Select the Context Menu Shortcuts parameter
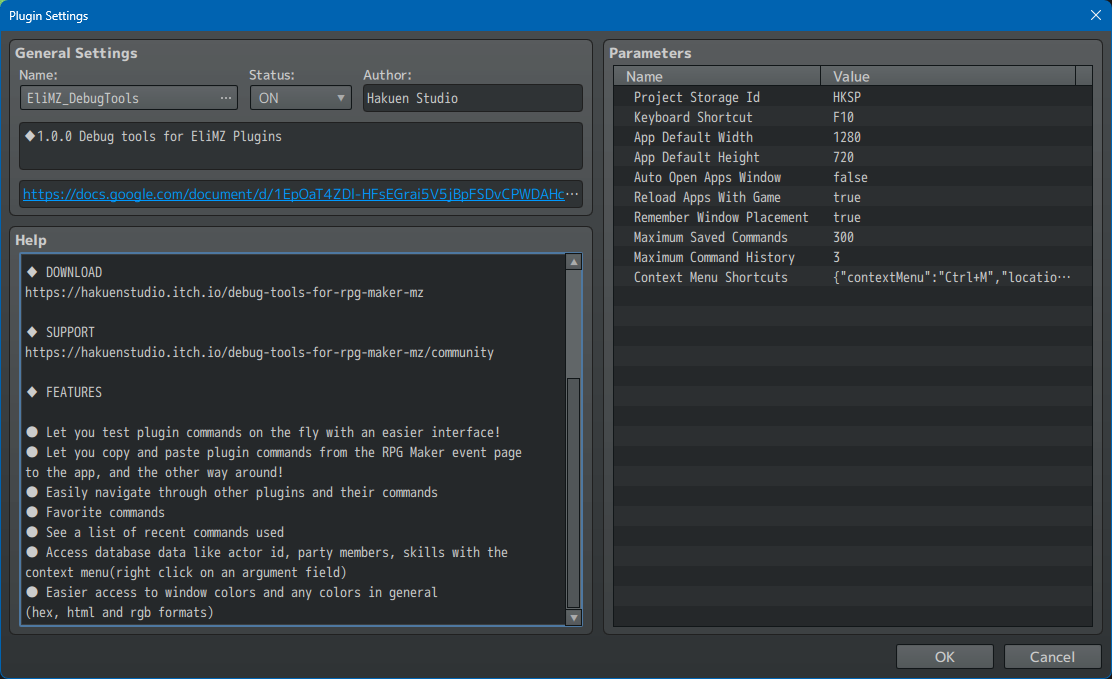Viewport: 1112px width, 679px height. [x=852, y=277]
